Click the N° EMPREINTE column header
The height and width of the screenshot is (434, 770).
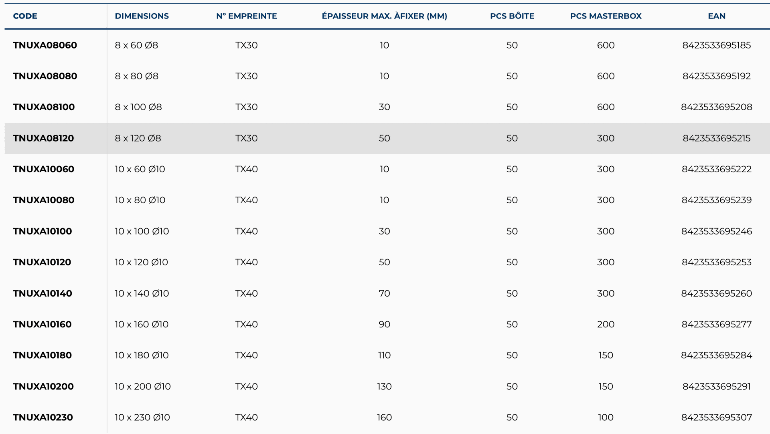point(247,16)
